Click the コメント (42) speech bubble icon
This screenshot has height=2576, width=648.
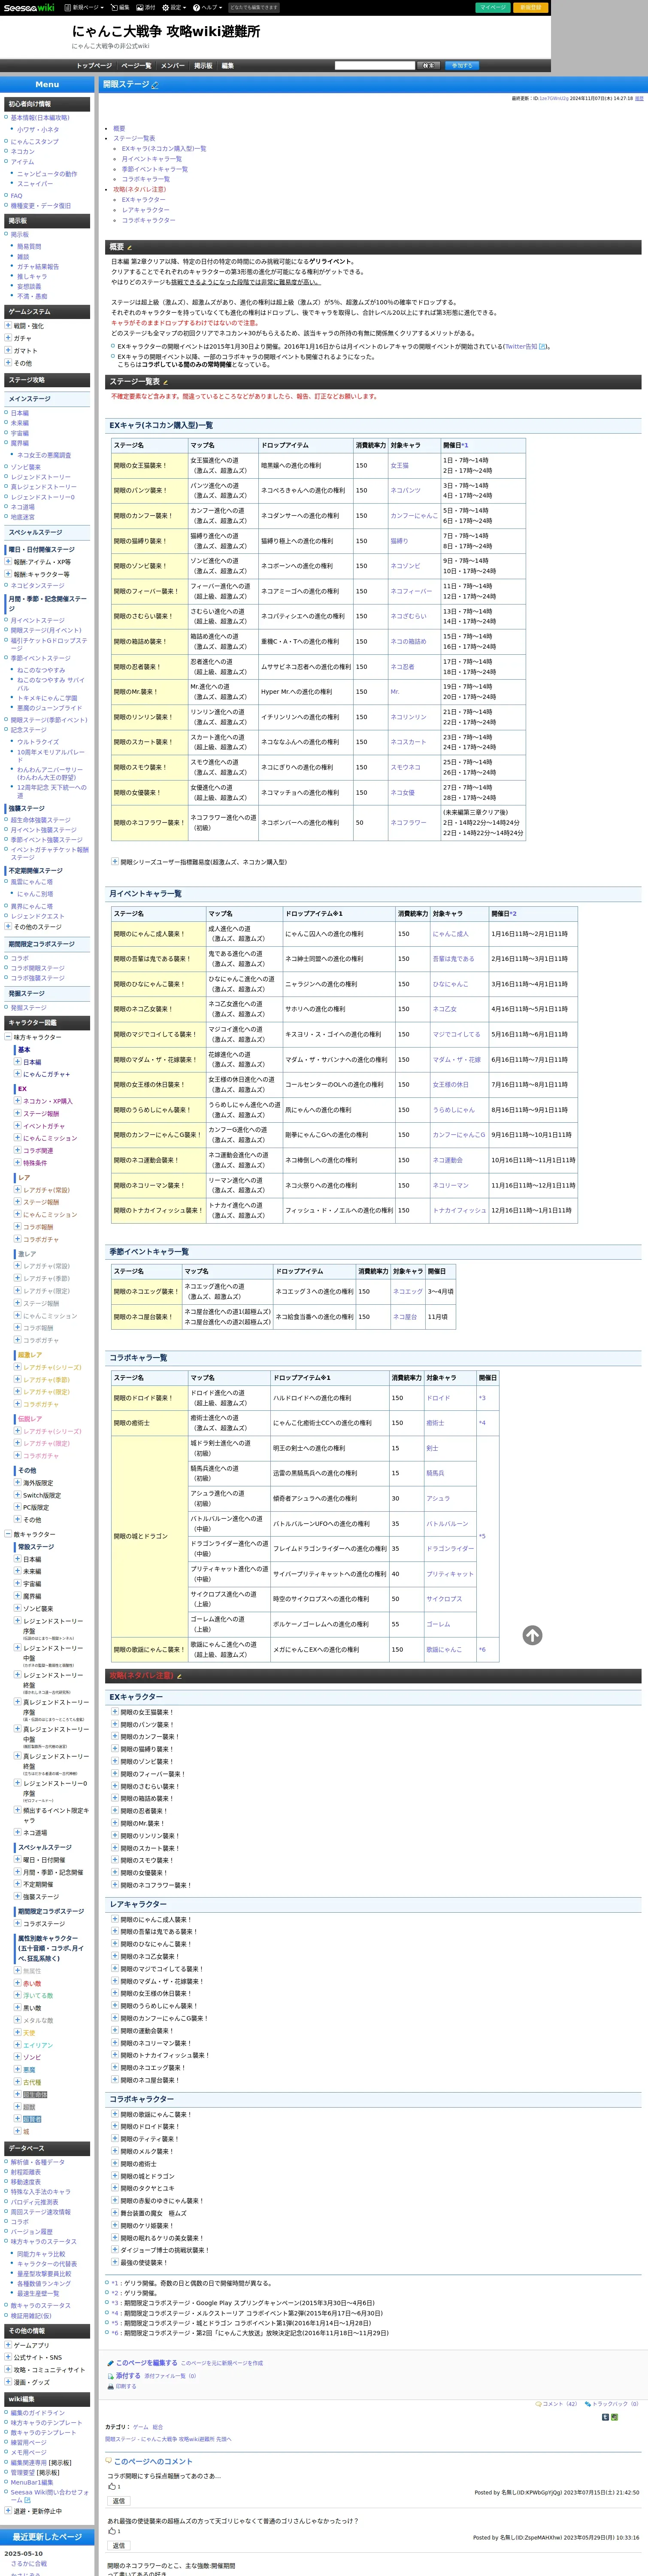click(x=539, y=2404)
